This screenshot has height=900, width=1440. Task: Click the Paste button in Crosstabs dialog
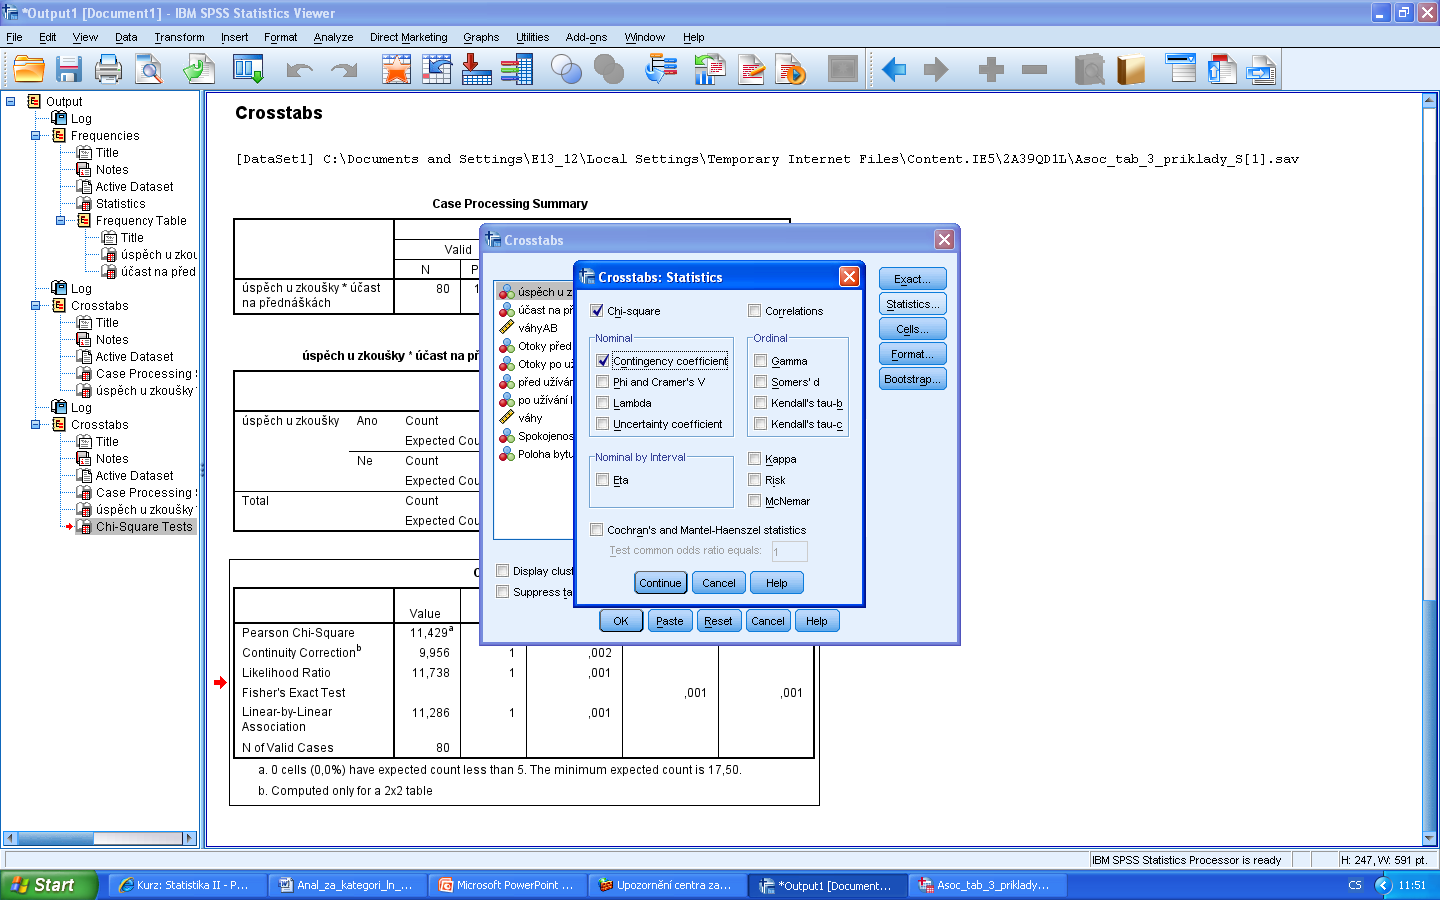click(x=669, y=621)
